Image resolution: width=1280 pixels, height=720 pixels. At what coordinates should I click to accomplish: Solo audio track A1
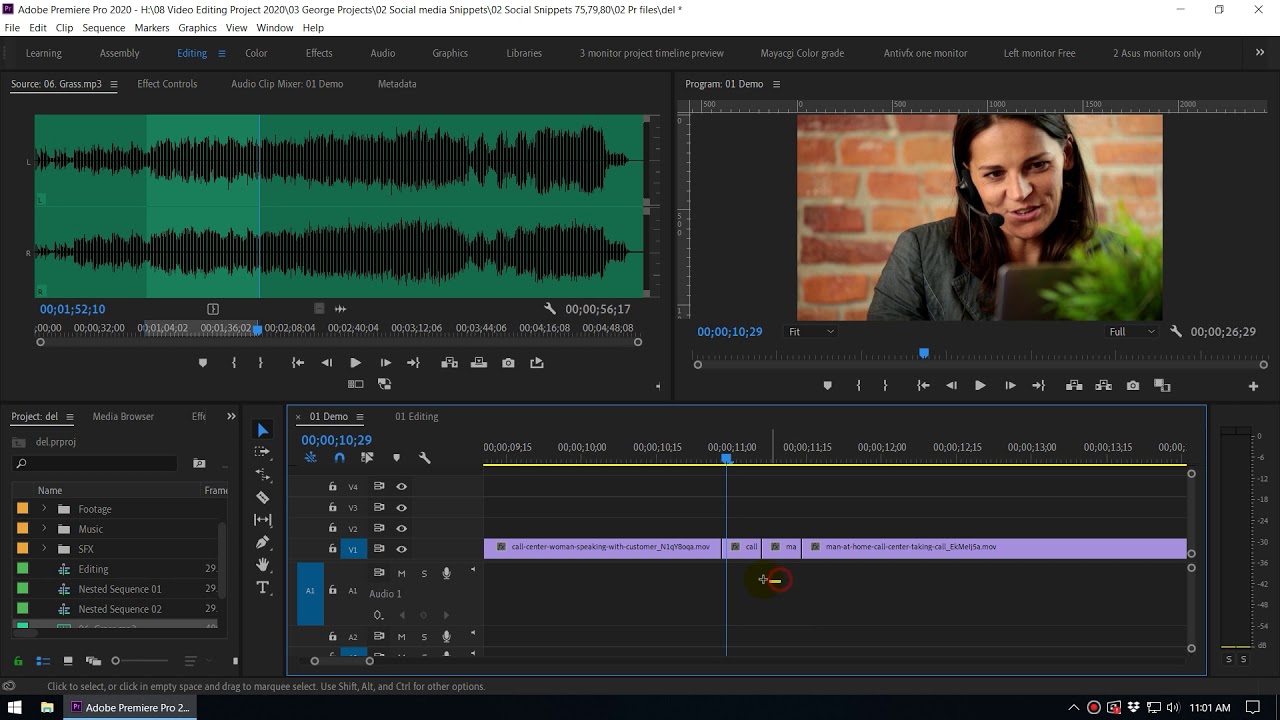pos(424,573)
